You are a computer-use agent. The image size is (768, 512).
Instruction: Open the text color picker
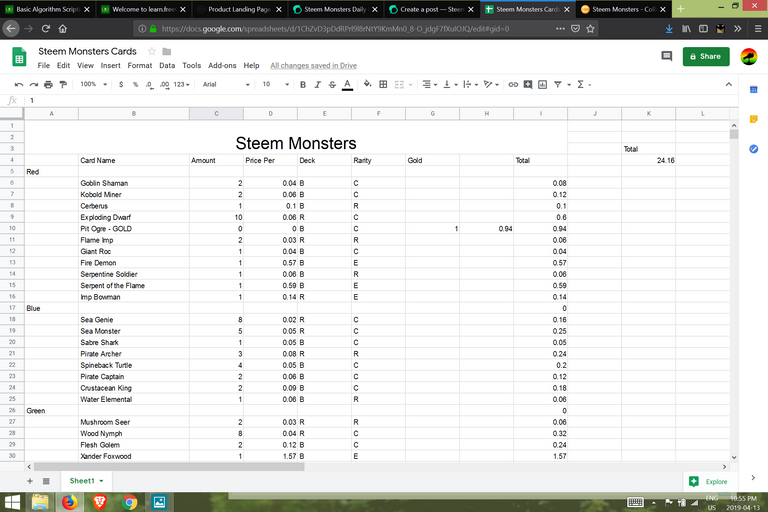pyautogui.click(x=347, y=85)
